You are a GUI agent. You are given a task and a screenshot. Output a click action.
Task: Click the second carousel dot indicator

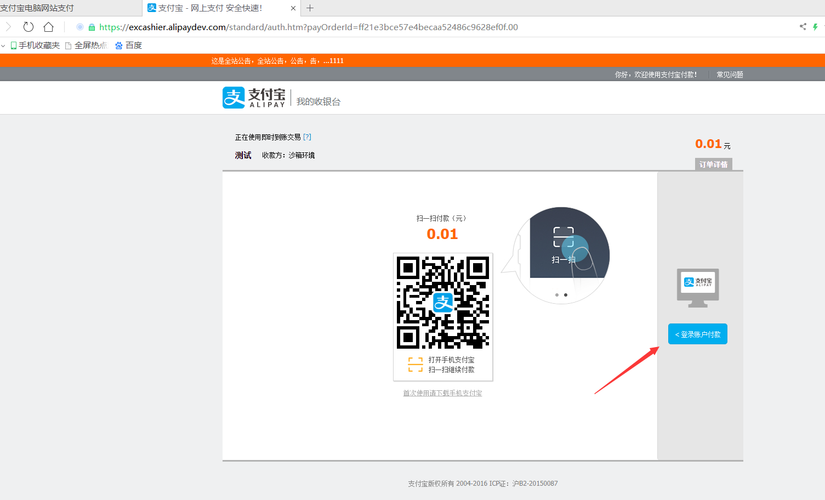[566, 295]
